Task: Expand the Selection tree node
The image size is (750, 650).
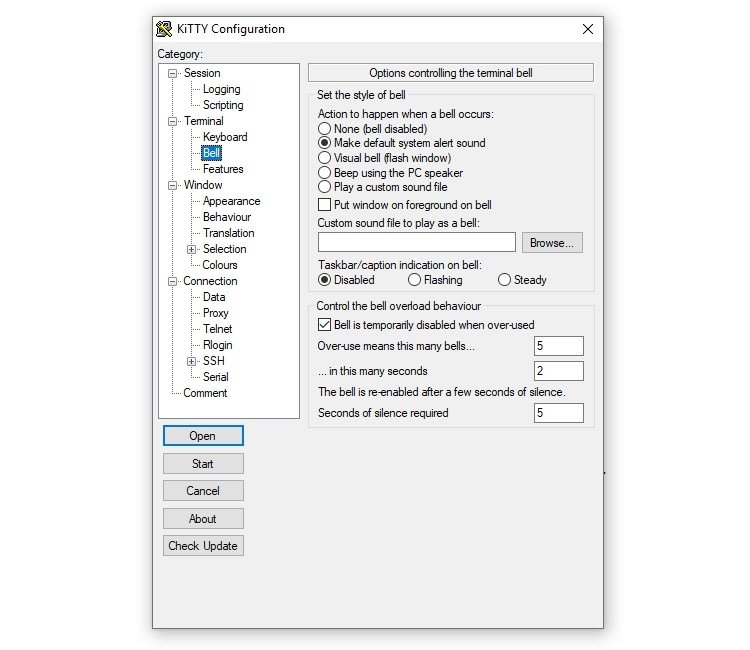Action: click(x=191, y=249)
